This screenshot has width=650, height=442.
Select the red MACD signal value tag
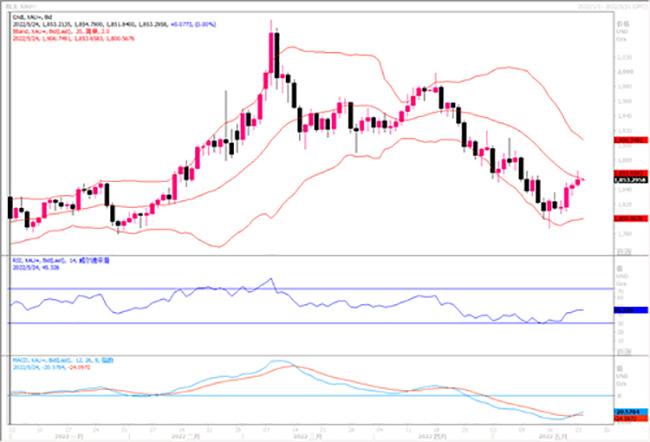point(628,417)
